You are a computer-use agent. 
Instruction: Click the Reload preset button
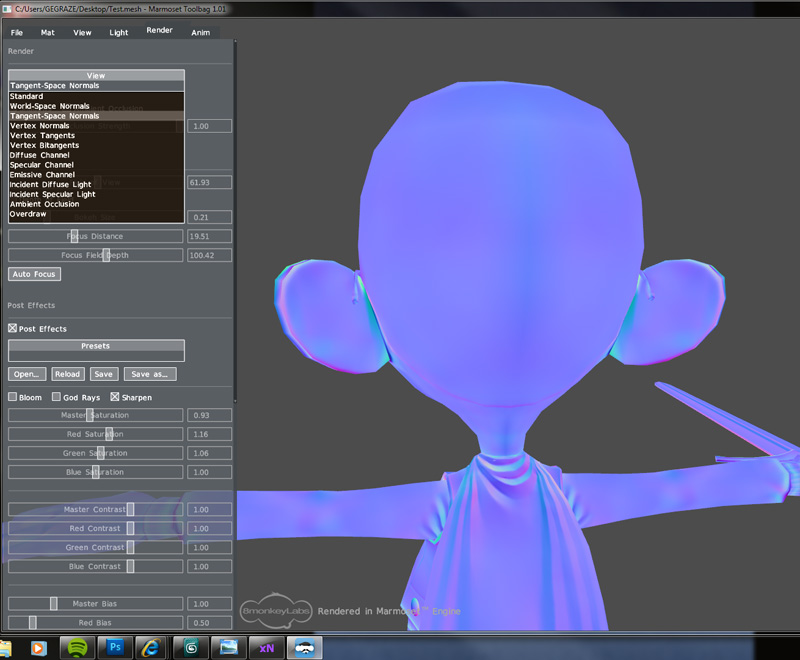(x=67, y=374)
